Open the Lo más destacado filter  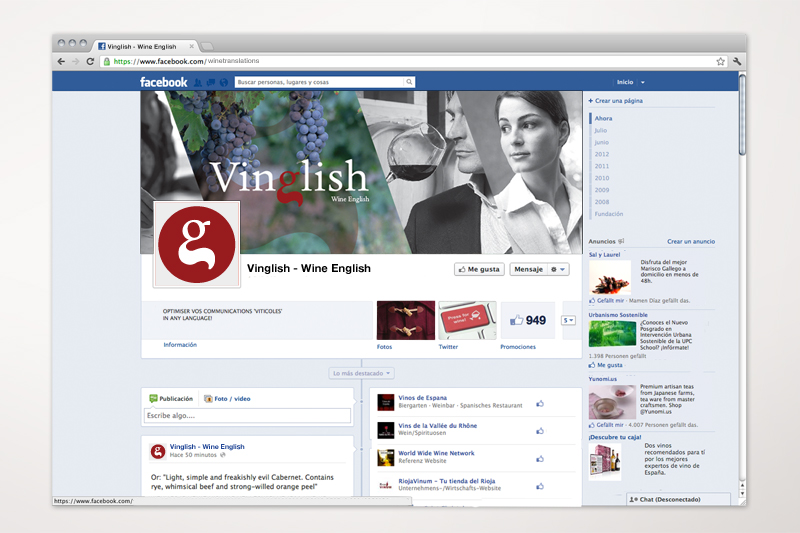pos(362,373)
